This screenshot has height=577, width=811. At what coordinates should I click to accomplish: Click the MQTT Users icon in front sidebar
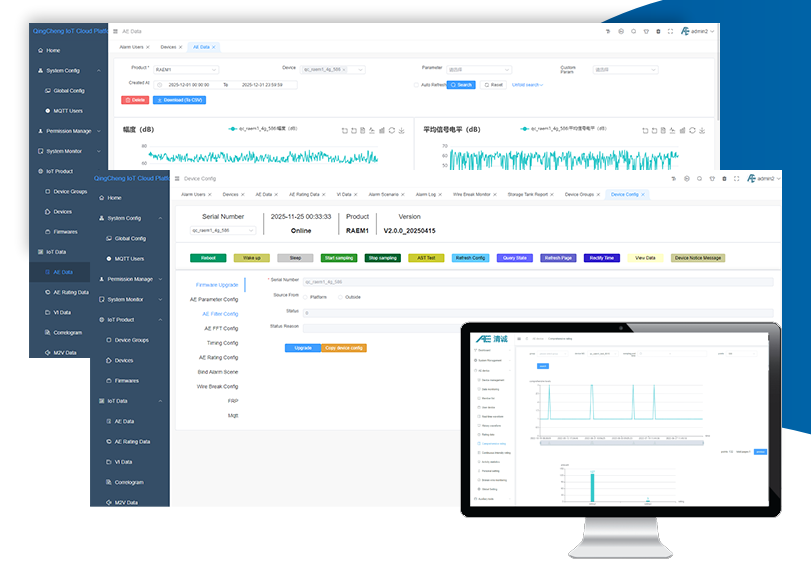pos(108,259)
